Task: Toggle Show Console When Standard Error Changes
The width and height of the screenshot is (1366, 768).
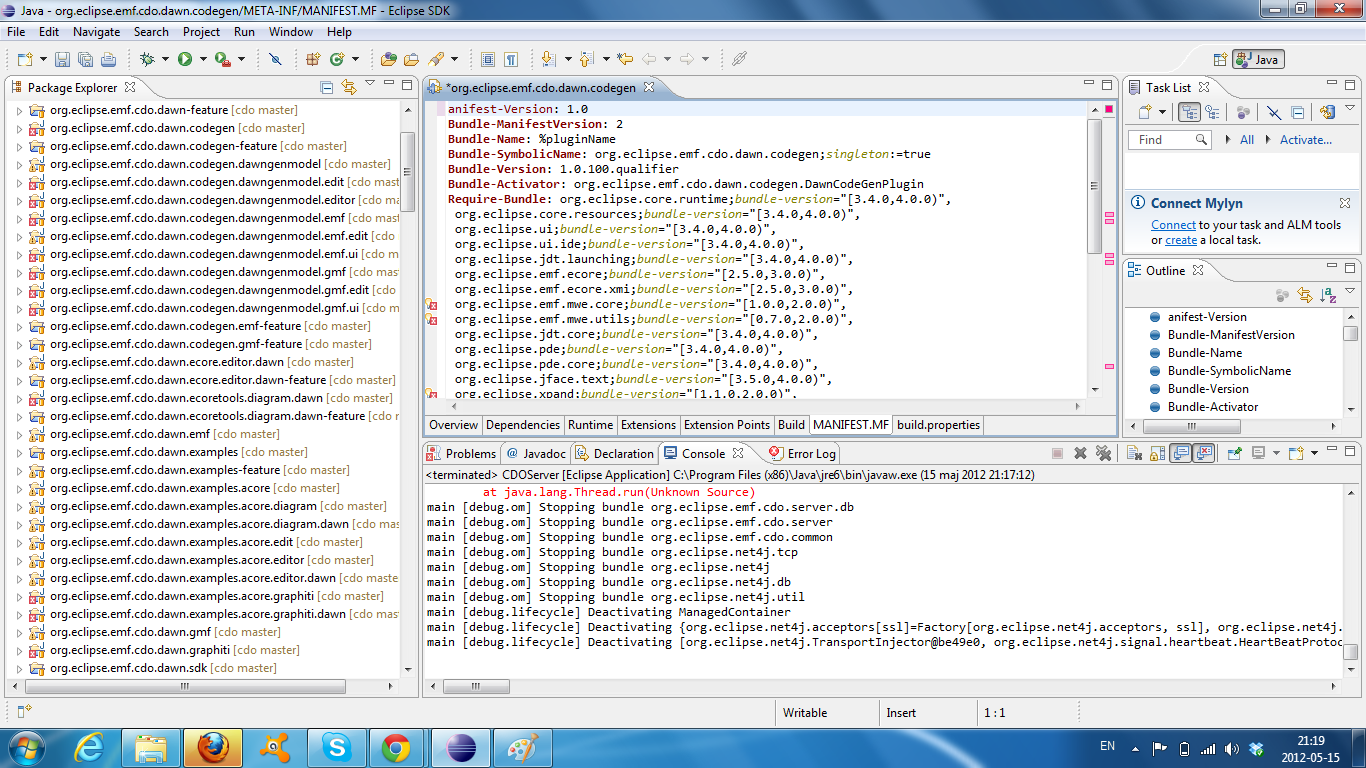Action: coord(1204,453)
